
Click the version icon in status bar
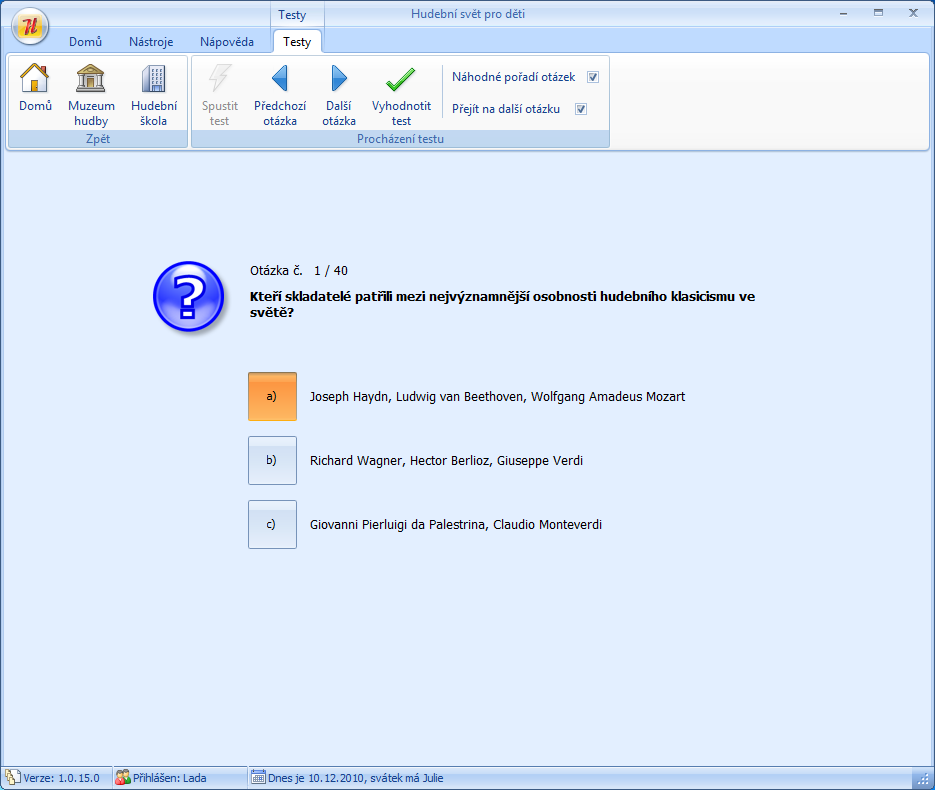[x=13, y=777]
